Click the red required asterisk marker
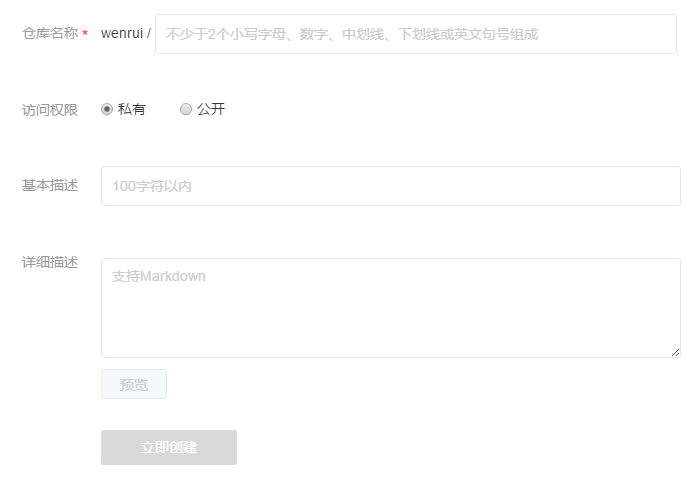This screenshot has height=484, width=696. tap(85, 35)
